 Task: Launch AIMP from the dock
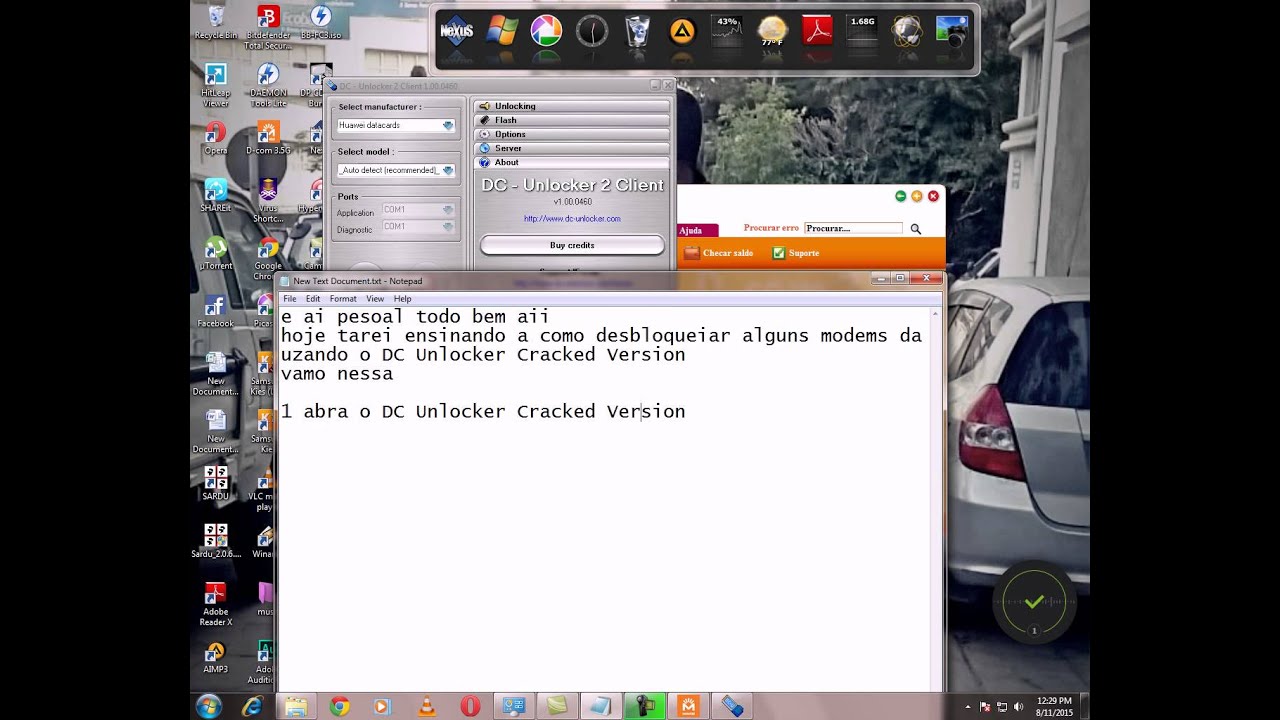click(682, 31)
